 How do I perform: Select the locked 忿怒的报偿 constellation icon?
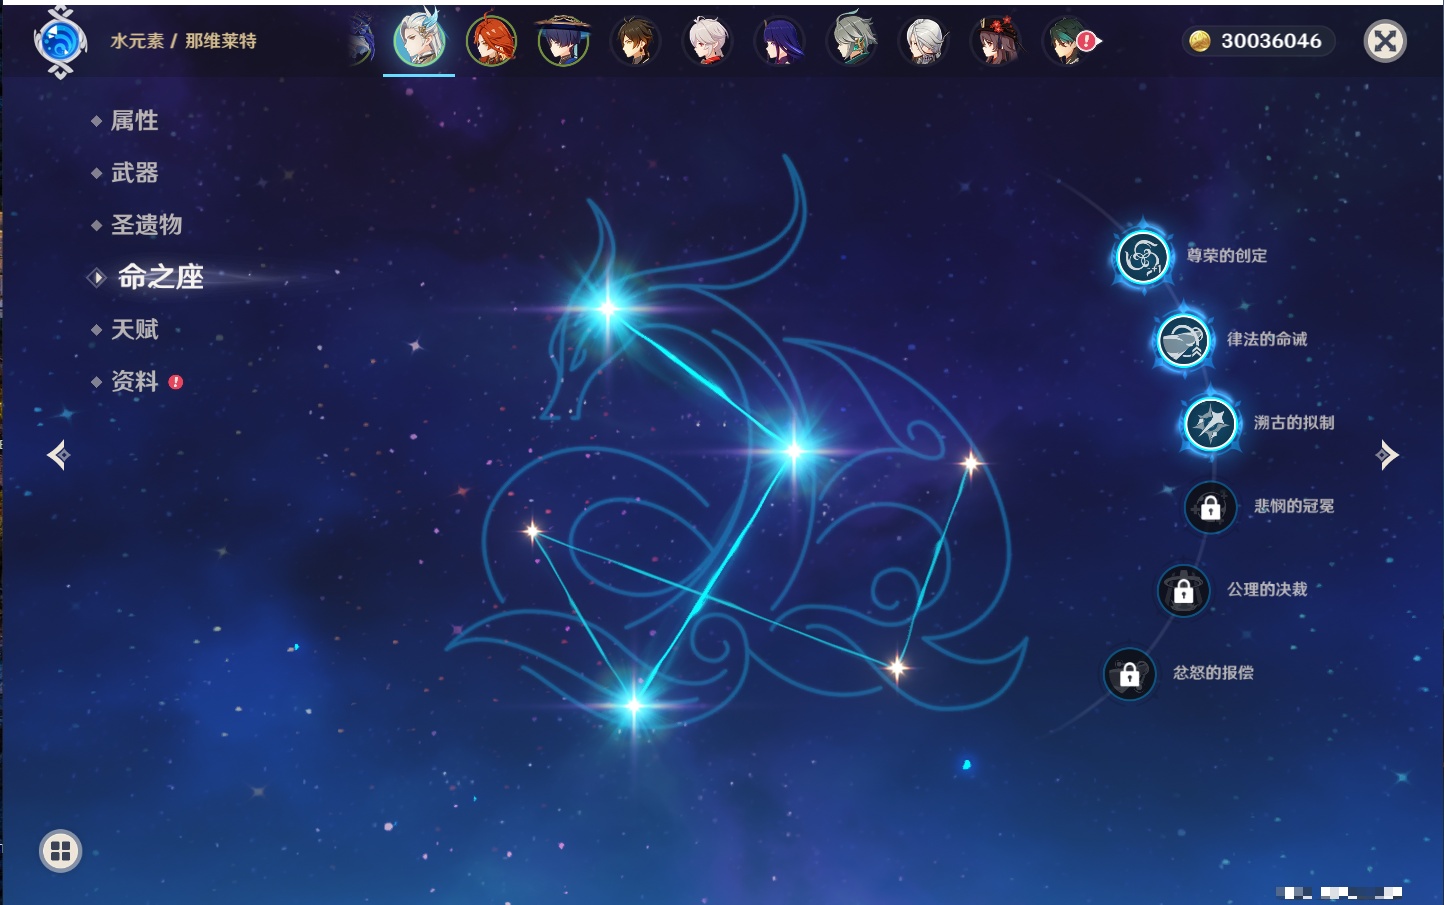point(1129,674)
